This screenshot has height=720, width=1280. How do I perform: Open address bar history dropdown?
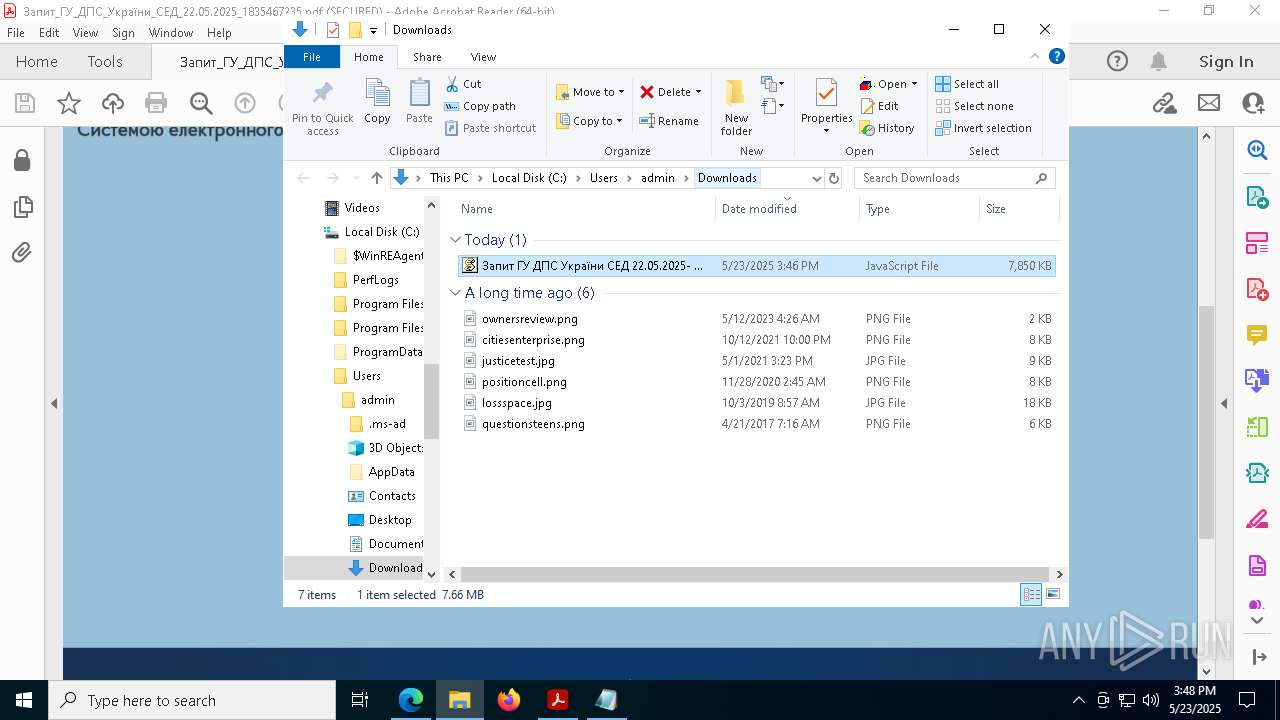pyautogui.click(x=816, y=178)
